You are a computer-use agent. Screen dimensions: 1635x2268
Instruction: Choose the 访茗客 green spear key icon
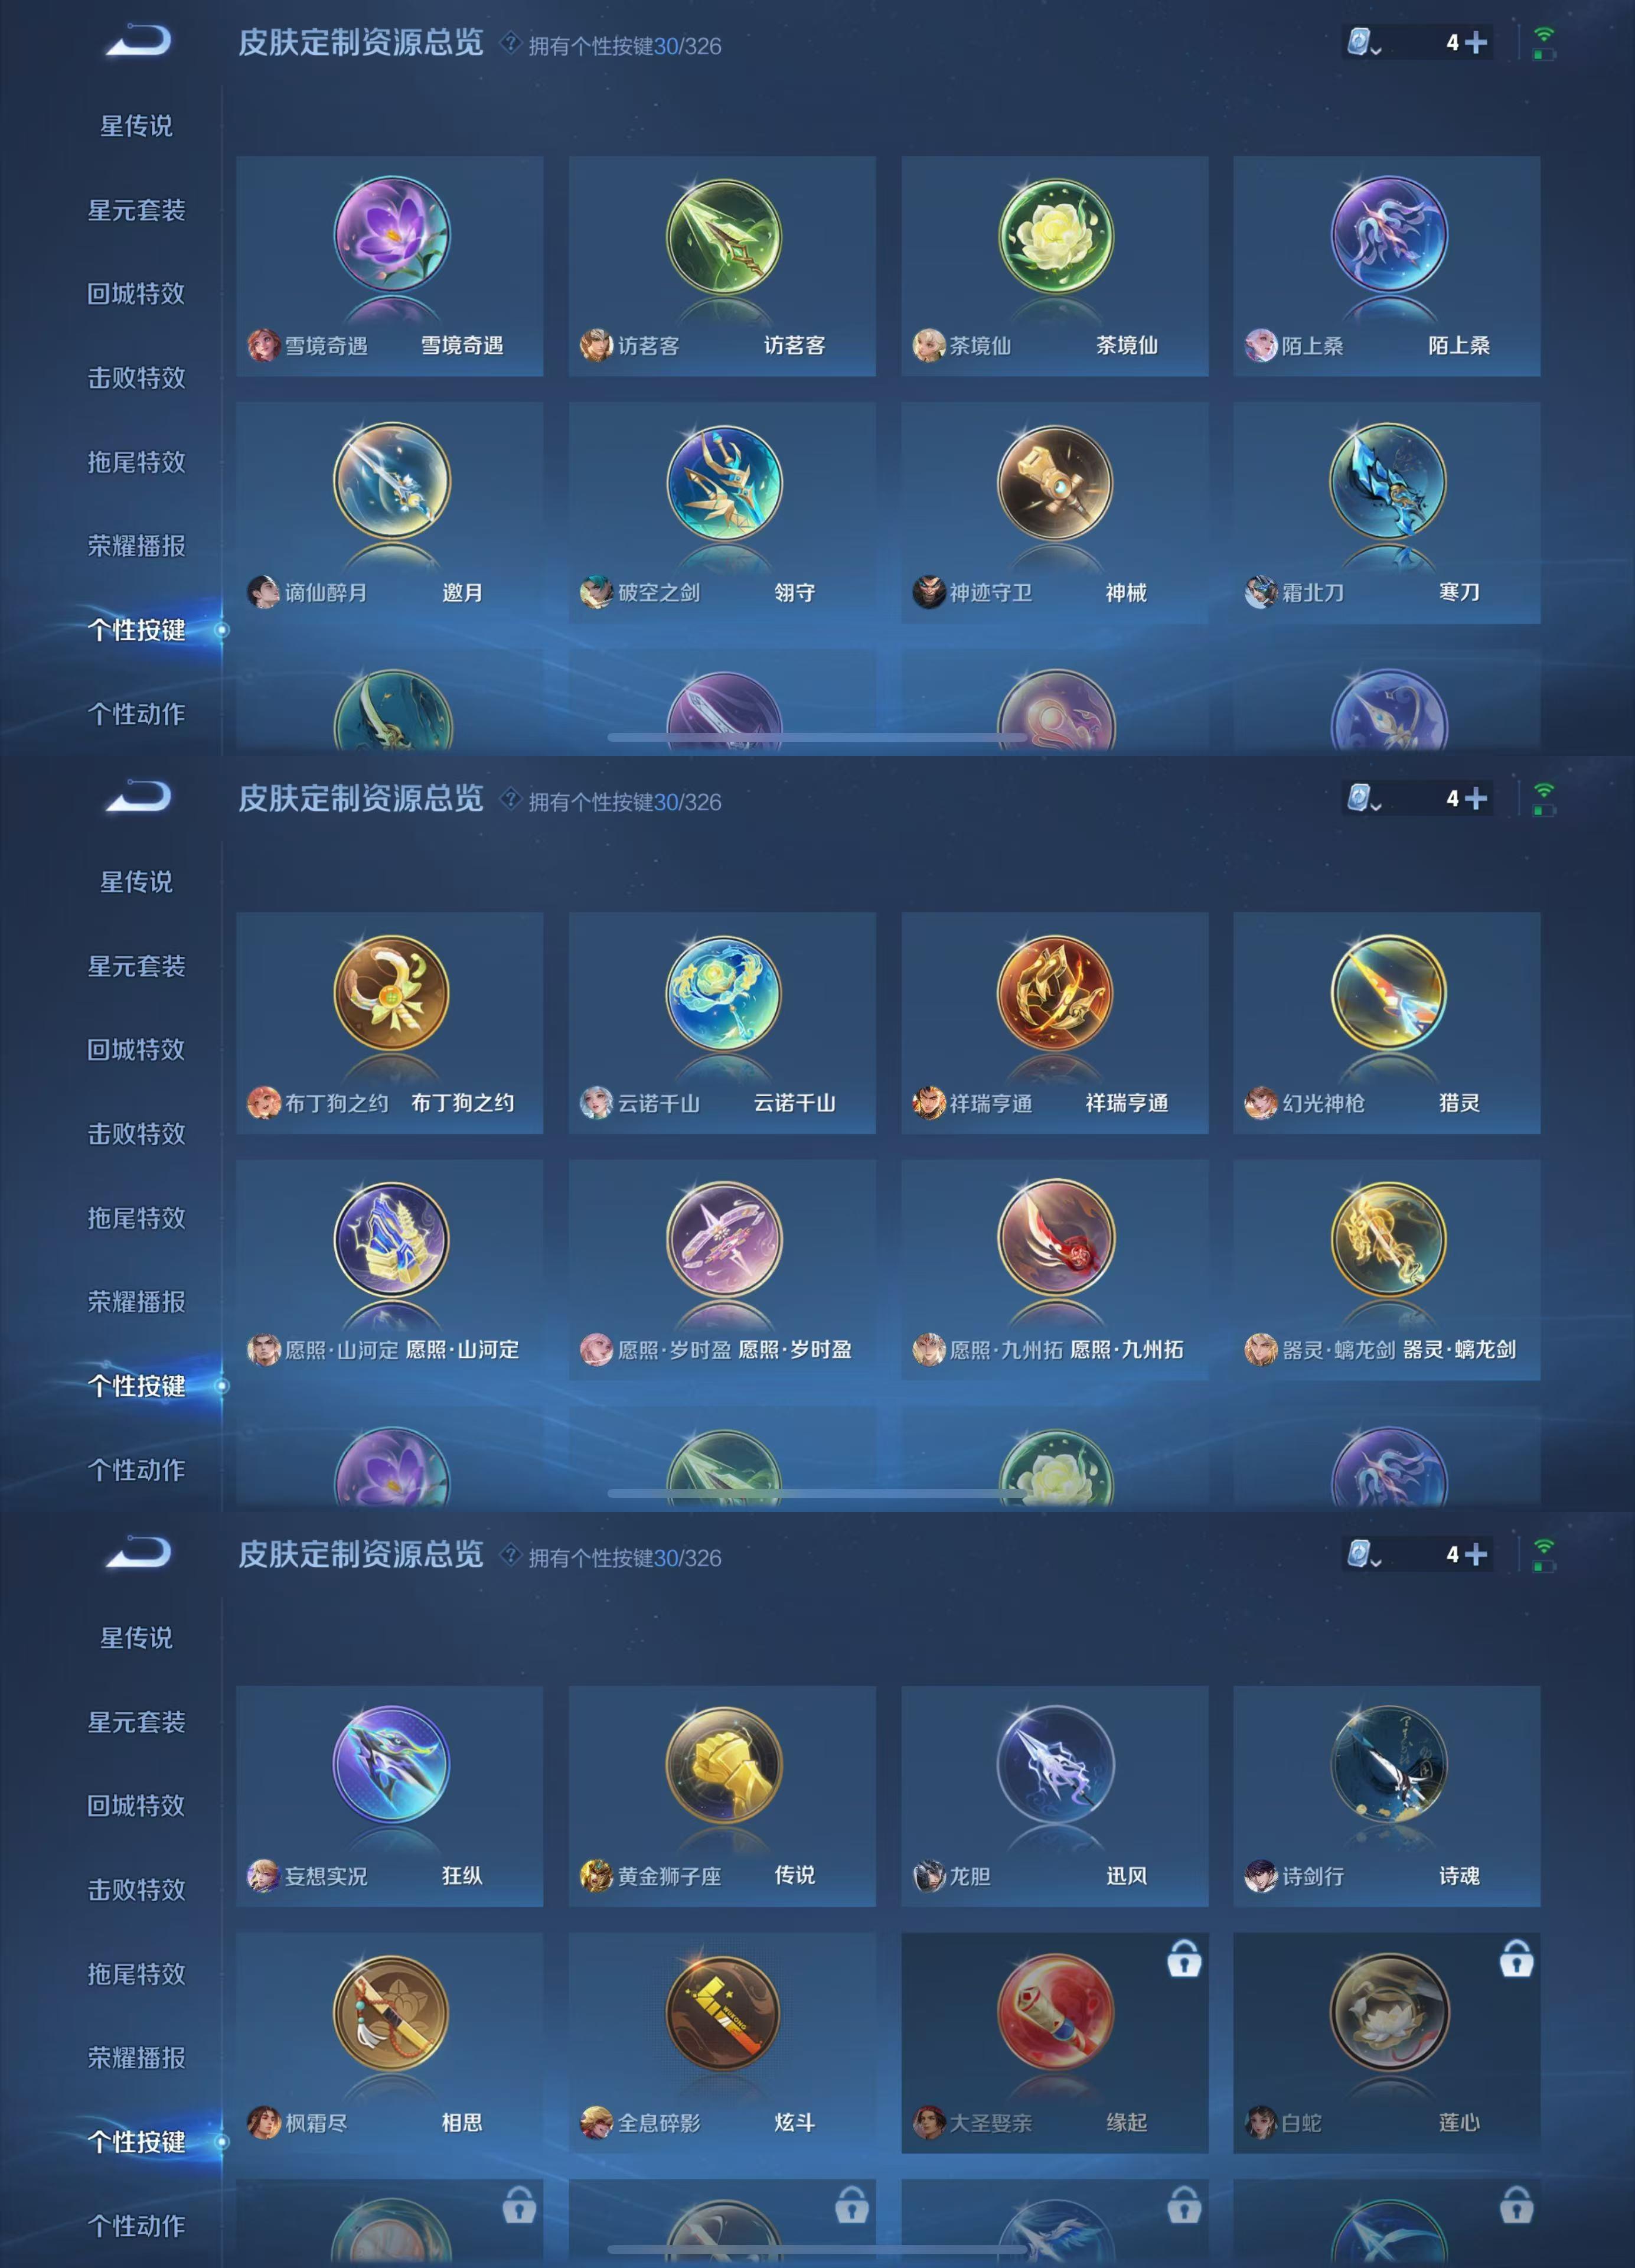pyautogui.click(x=723, y=236)
